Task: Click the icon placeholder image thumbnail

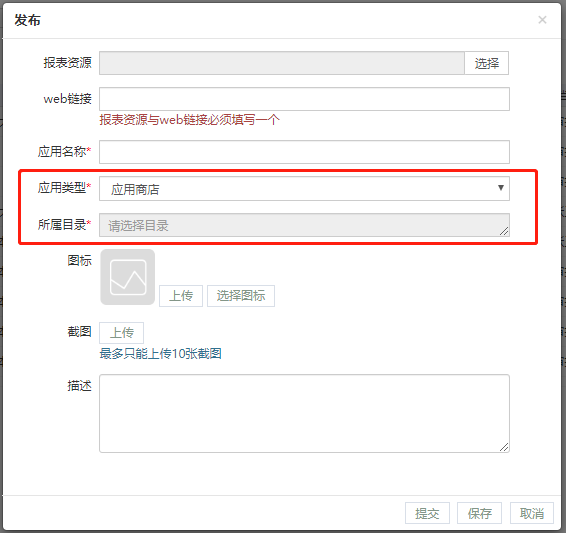Action: tap(128, 277)
